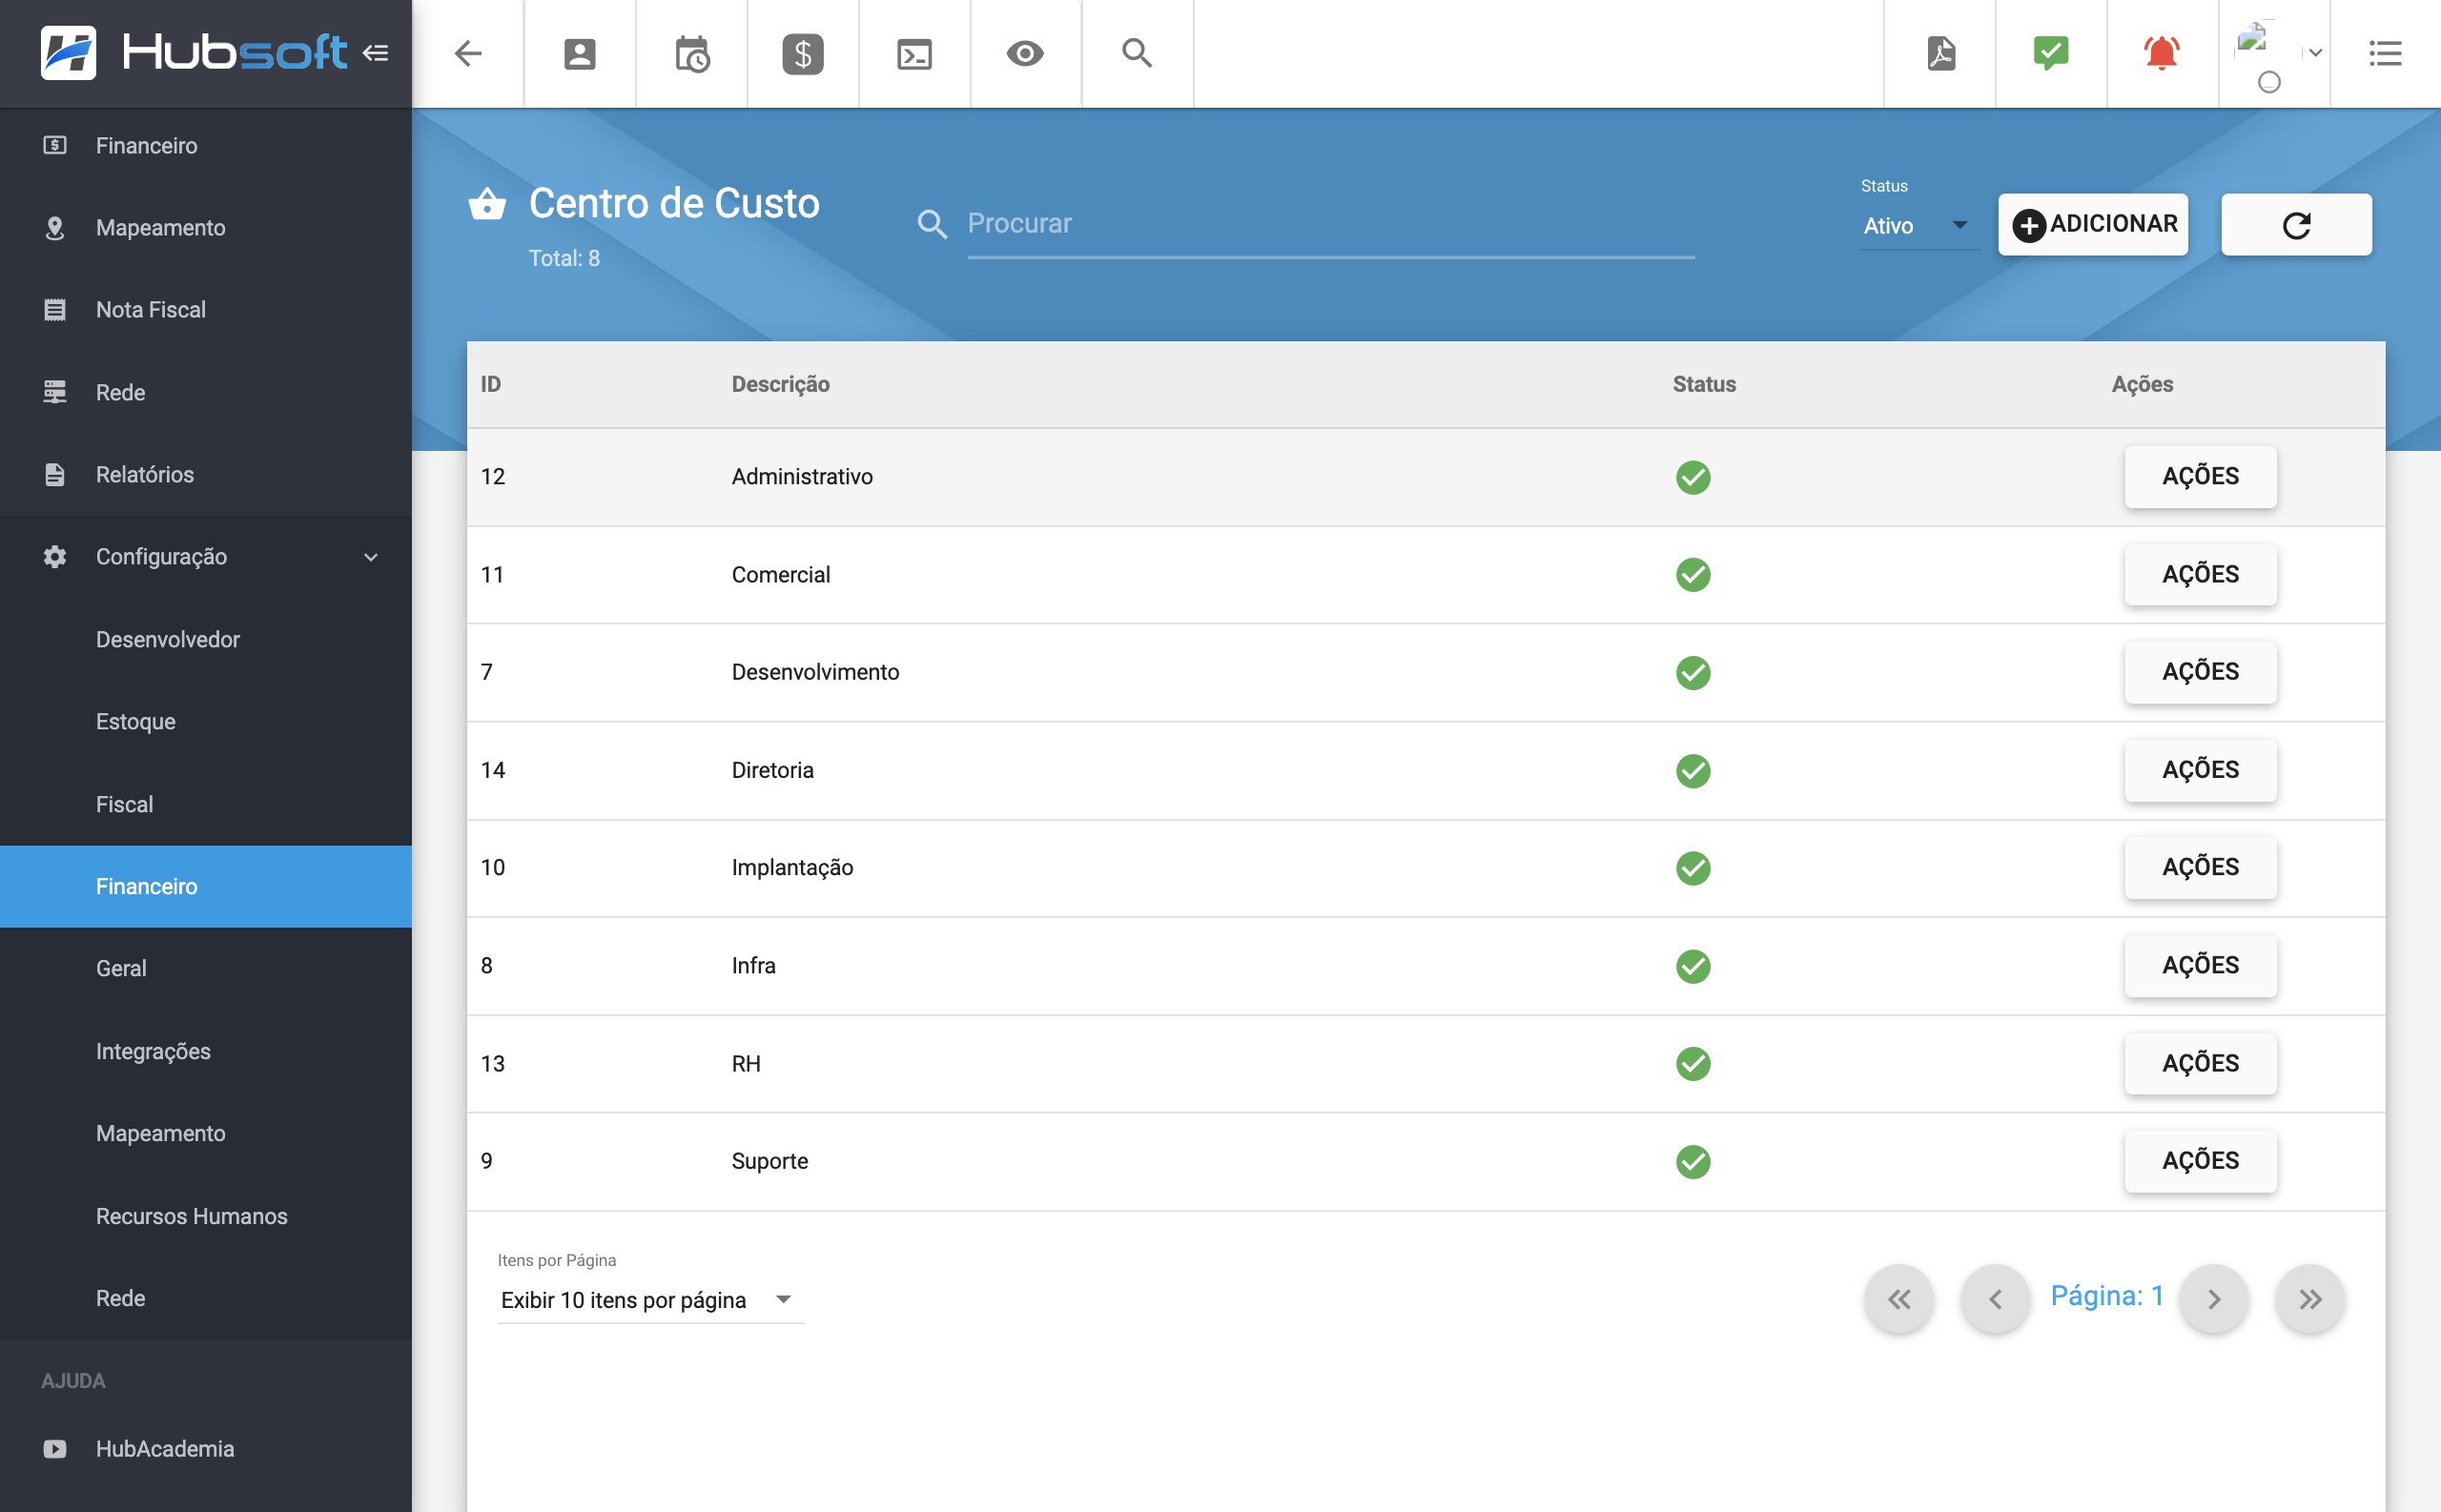Click the green status check for Diretoria

(1693, 770)
